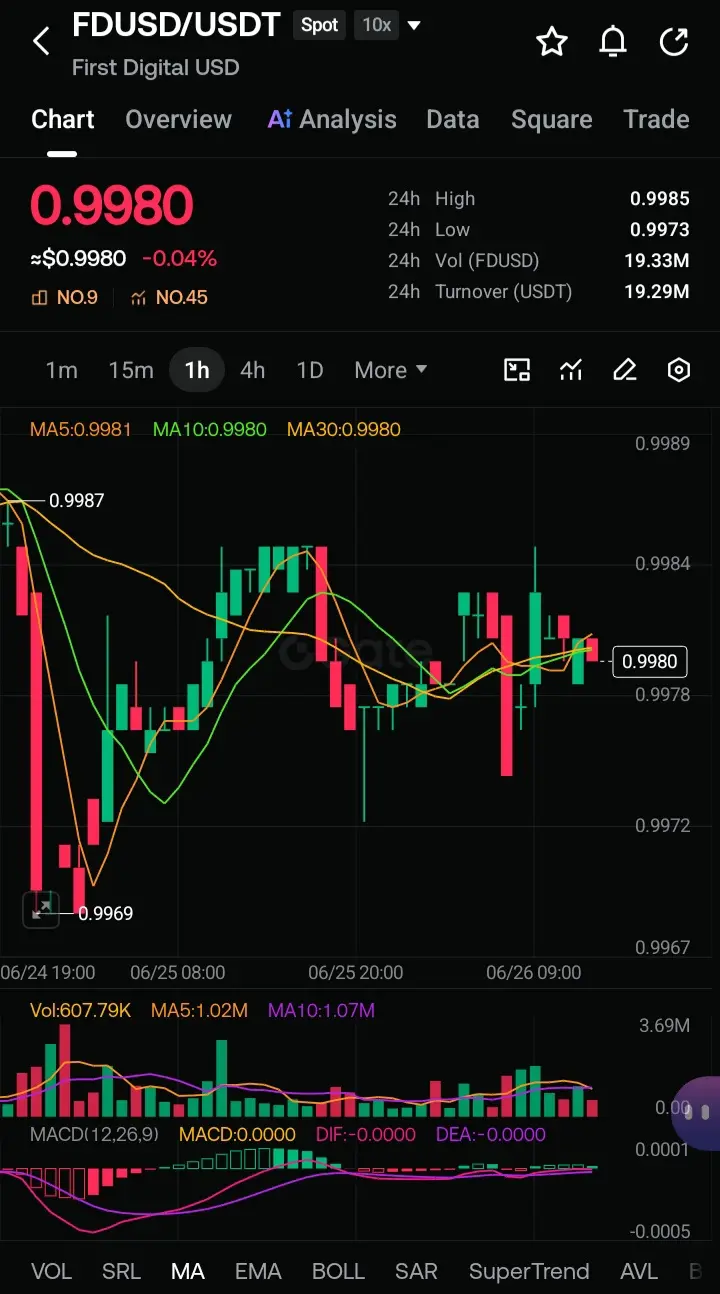Tap the current price tag 0.9980
This screenshot has width=720, height=1294.
point(649,661)
